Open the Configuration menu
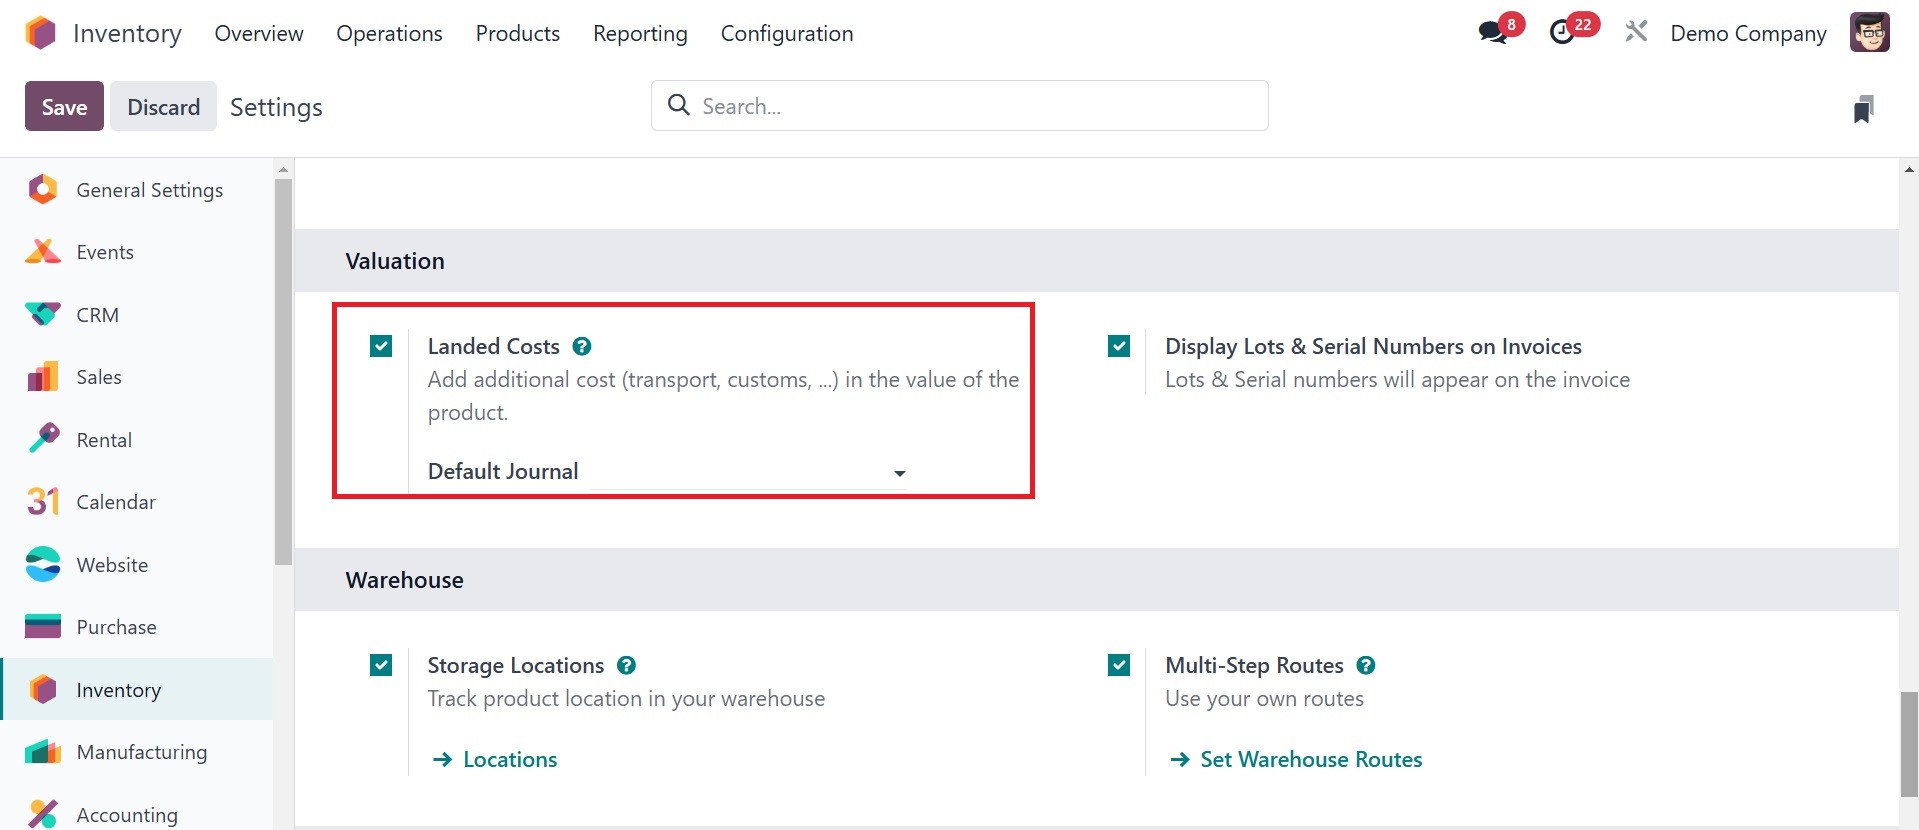Viewport: 1919px width, 830px height. pos(786,33)
